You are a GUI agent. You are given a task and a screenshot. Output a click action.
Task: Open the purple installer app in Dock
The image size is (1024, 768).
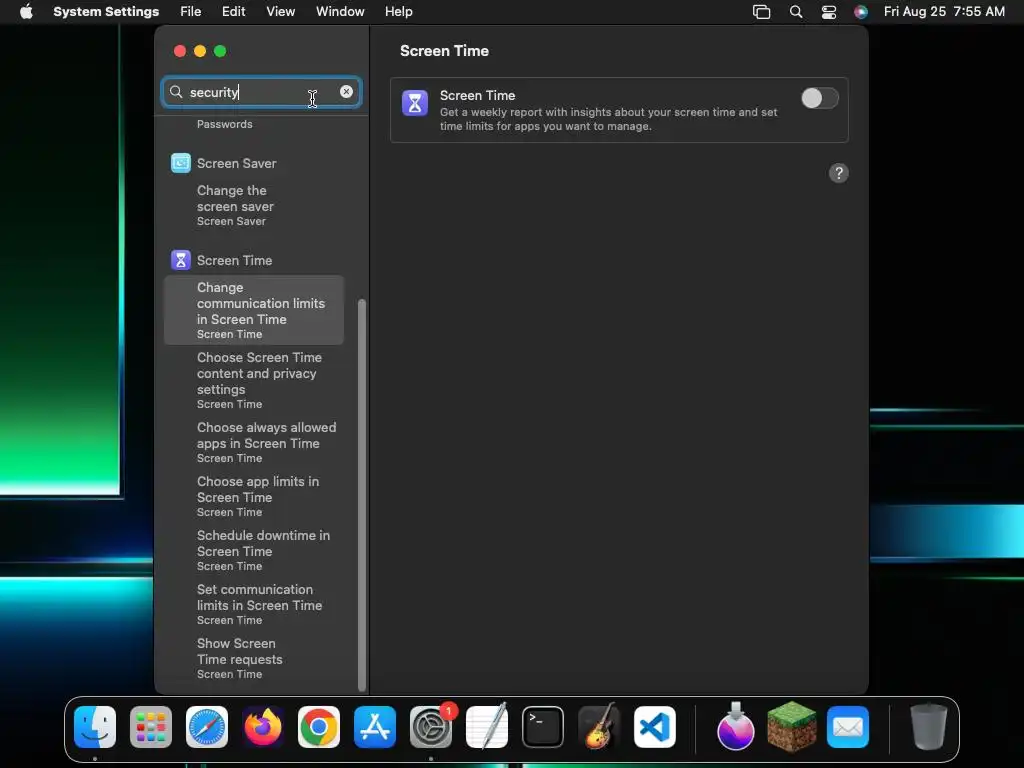point(735,726)
